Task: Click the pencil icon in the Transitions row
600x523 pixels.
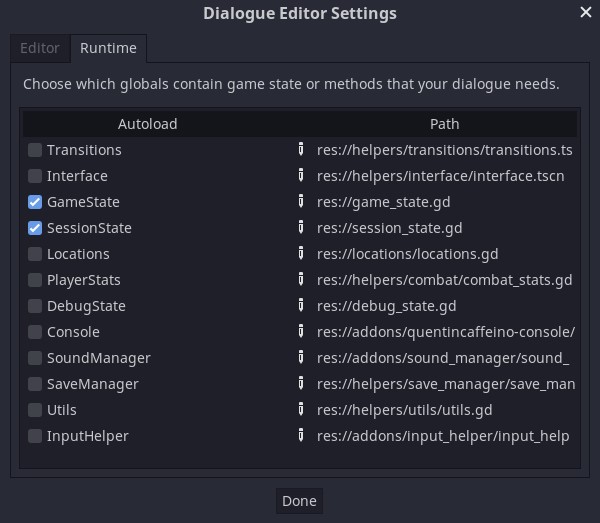Action: tap(301, 149)
